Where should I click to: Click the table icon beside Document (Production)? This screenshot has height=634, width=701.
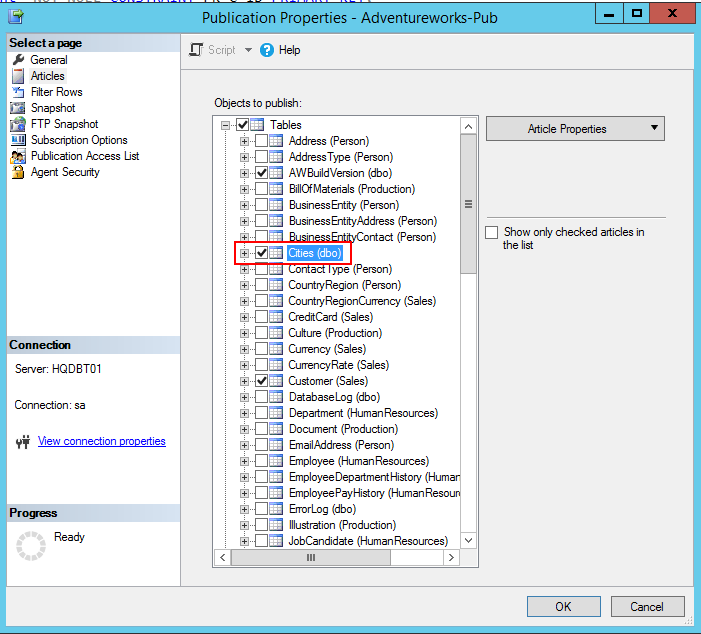276,429
